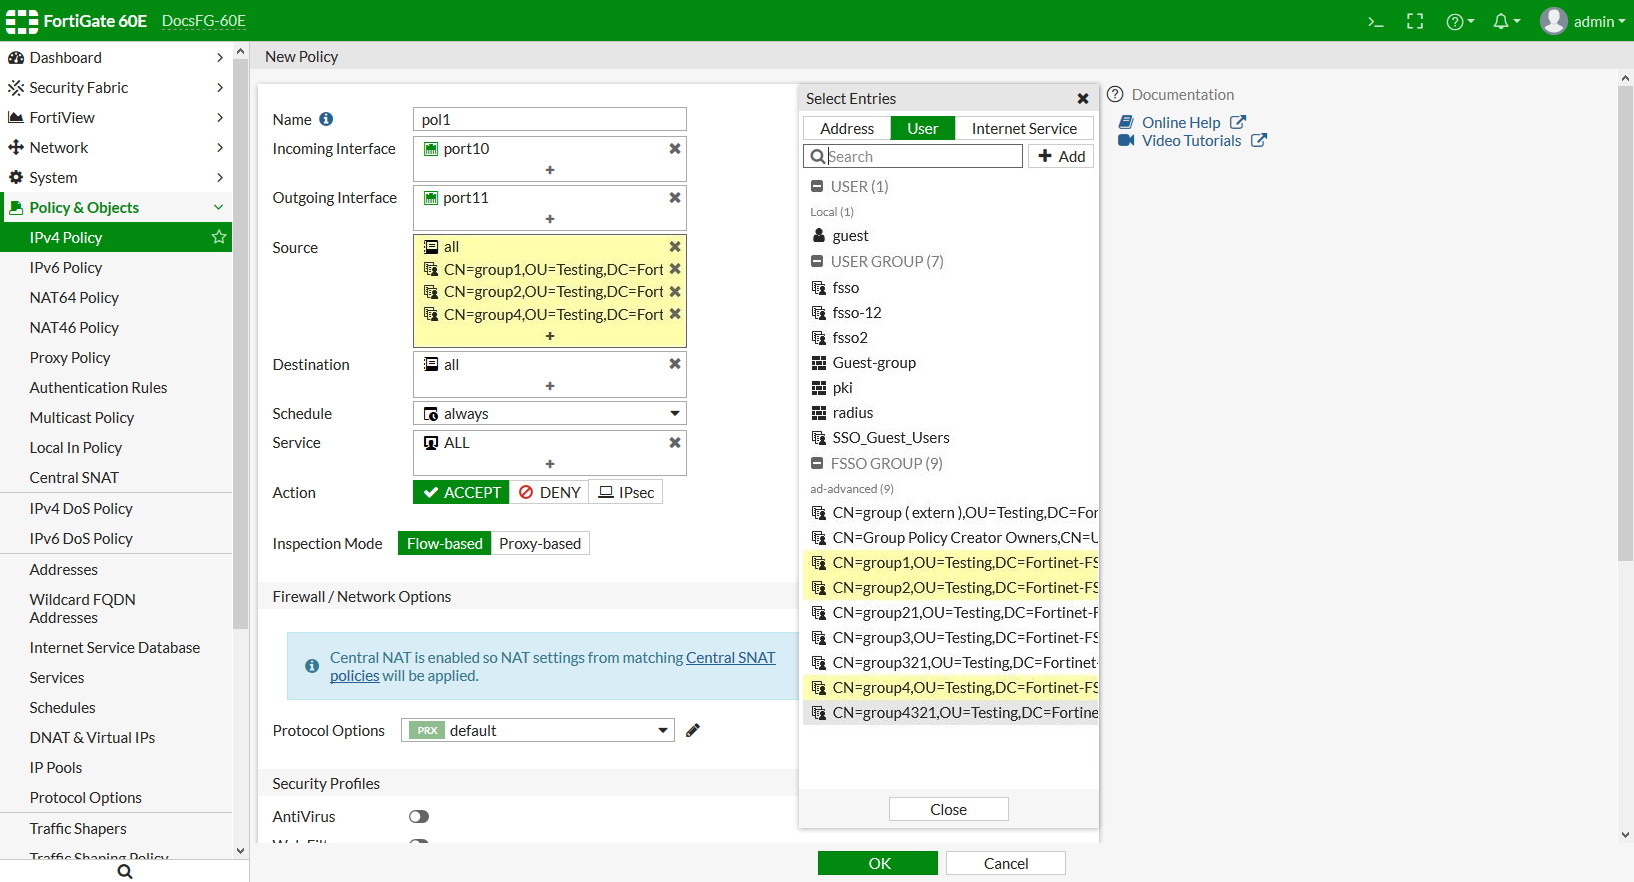Click the Central SNAT policies link
Viewport: 1634px width, 882px height.
(x=730, y=658)
